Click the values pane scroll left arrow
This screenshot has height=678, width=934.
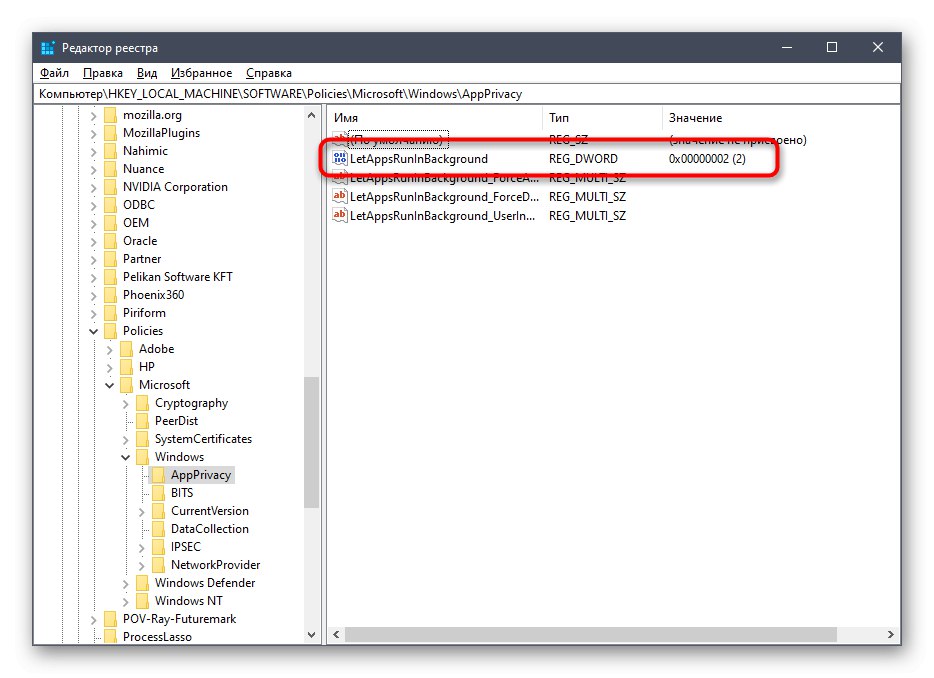(x=337, y=635)
